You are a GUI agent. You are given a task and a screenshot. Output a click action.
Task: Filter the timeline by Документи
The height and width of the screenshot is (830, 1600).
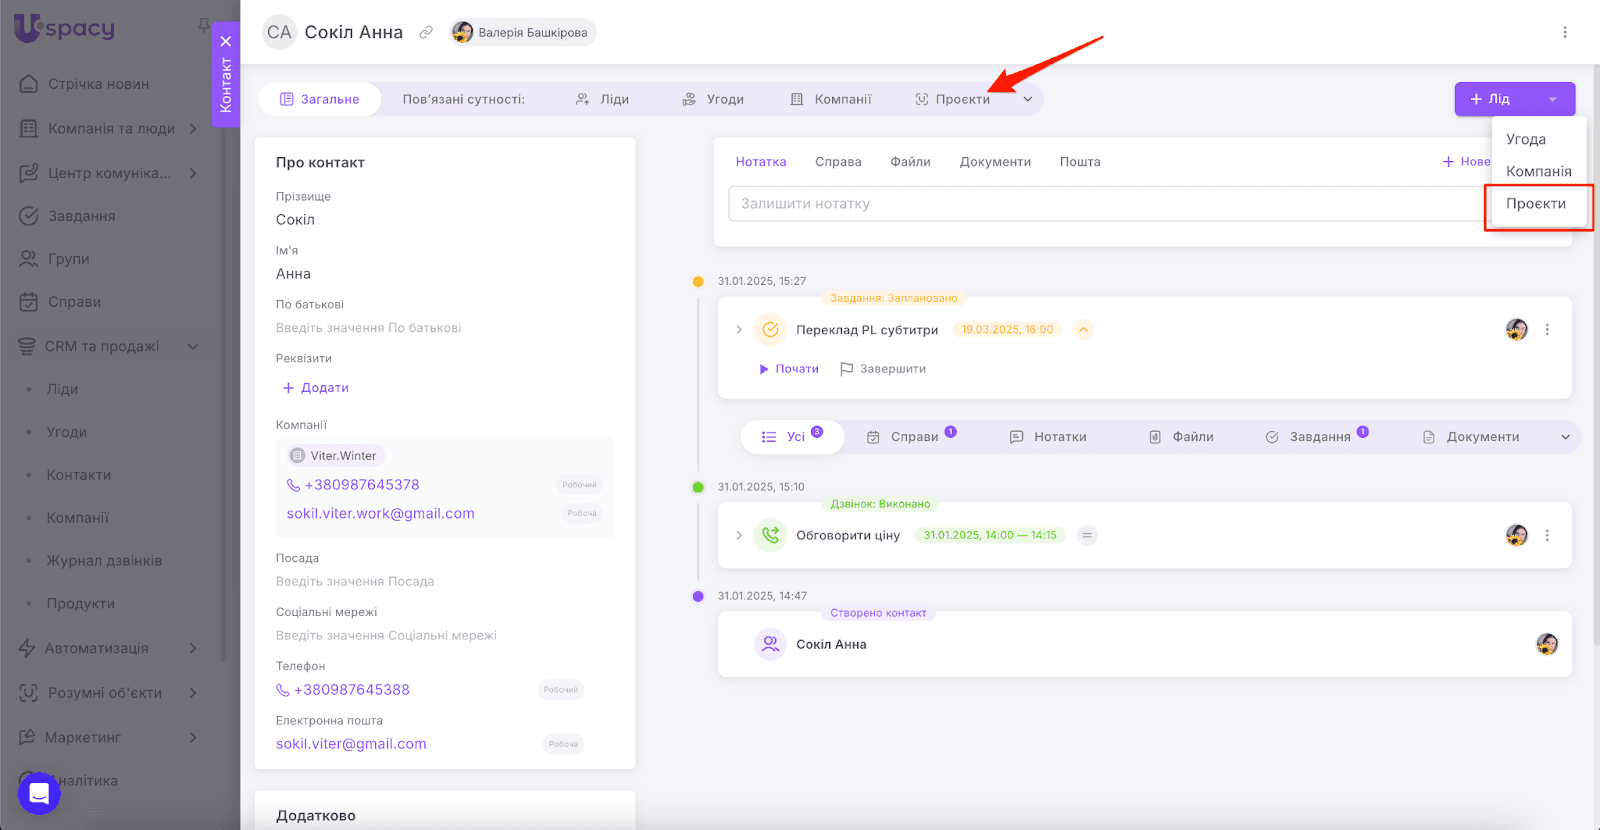tap(1471, 437)
